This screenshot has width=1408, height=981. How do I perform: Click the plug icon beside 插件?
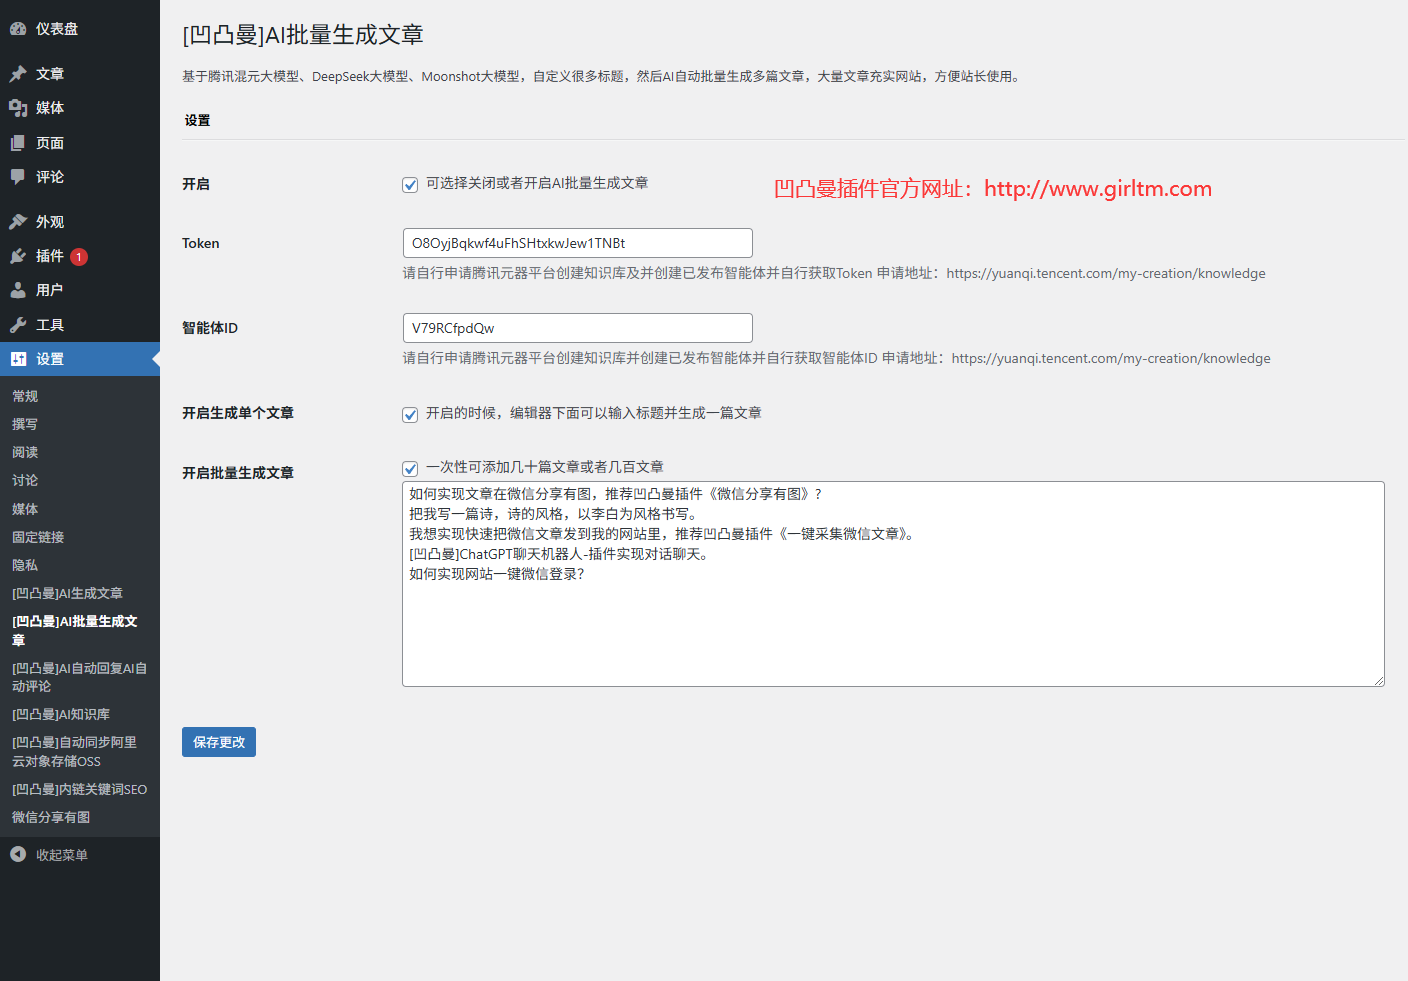click(x=18, y=256)
